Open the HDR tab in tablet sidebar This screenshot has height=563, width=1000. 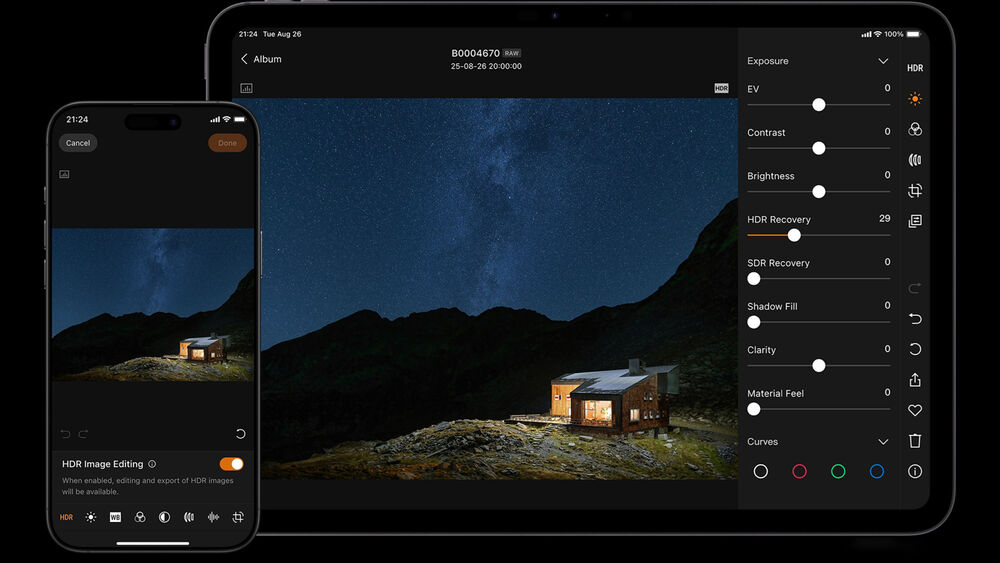point(915,68)
